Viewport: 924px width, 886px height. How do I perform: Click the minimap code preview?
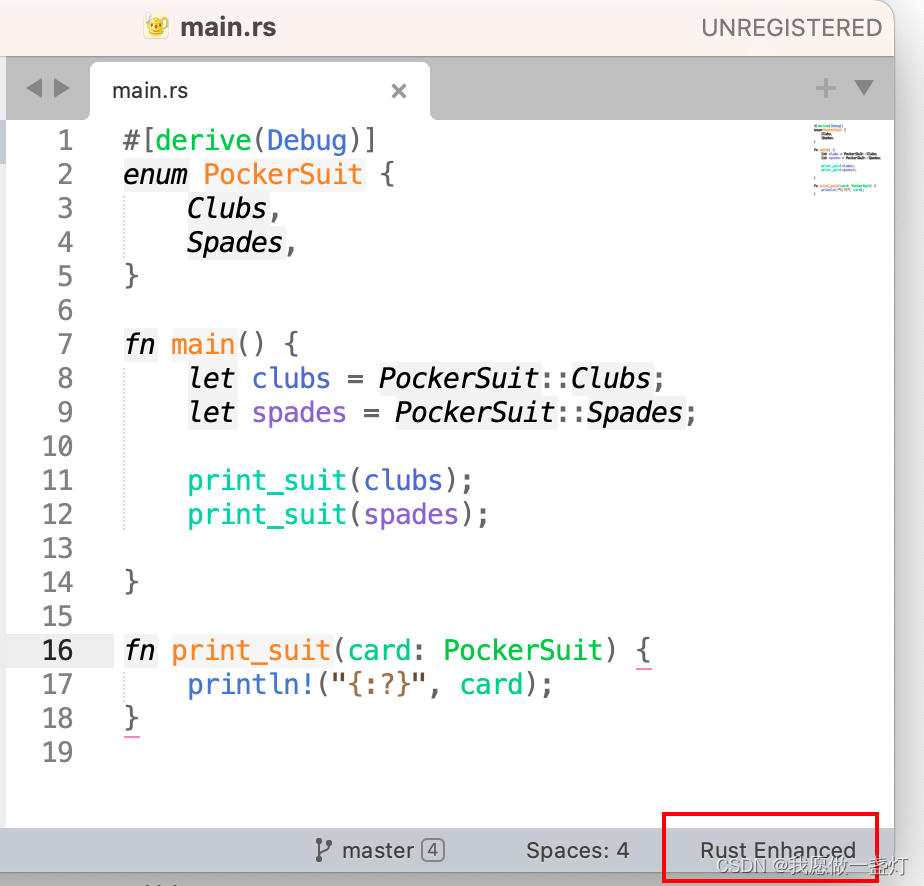pos(845,155)
